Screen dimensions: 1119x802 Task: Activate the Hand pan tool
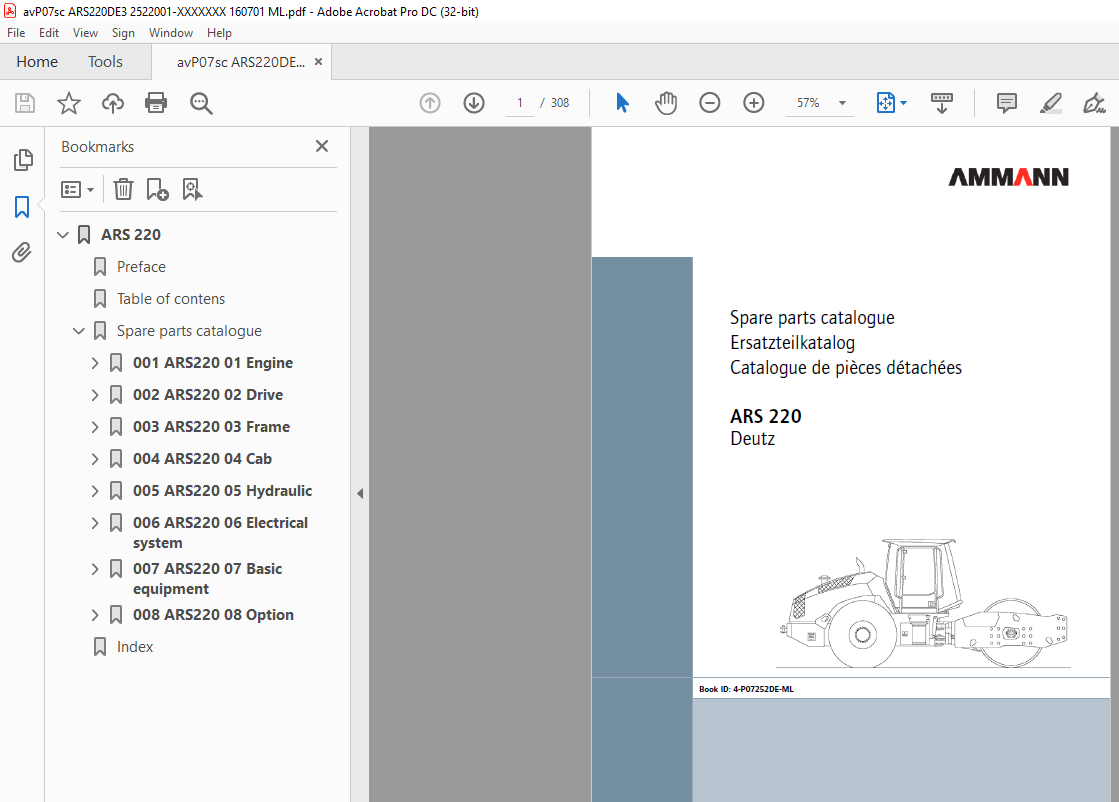666,103
